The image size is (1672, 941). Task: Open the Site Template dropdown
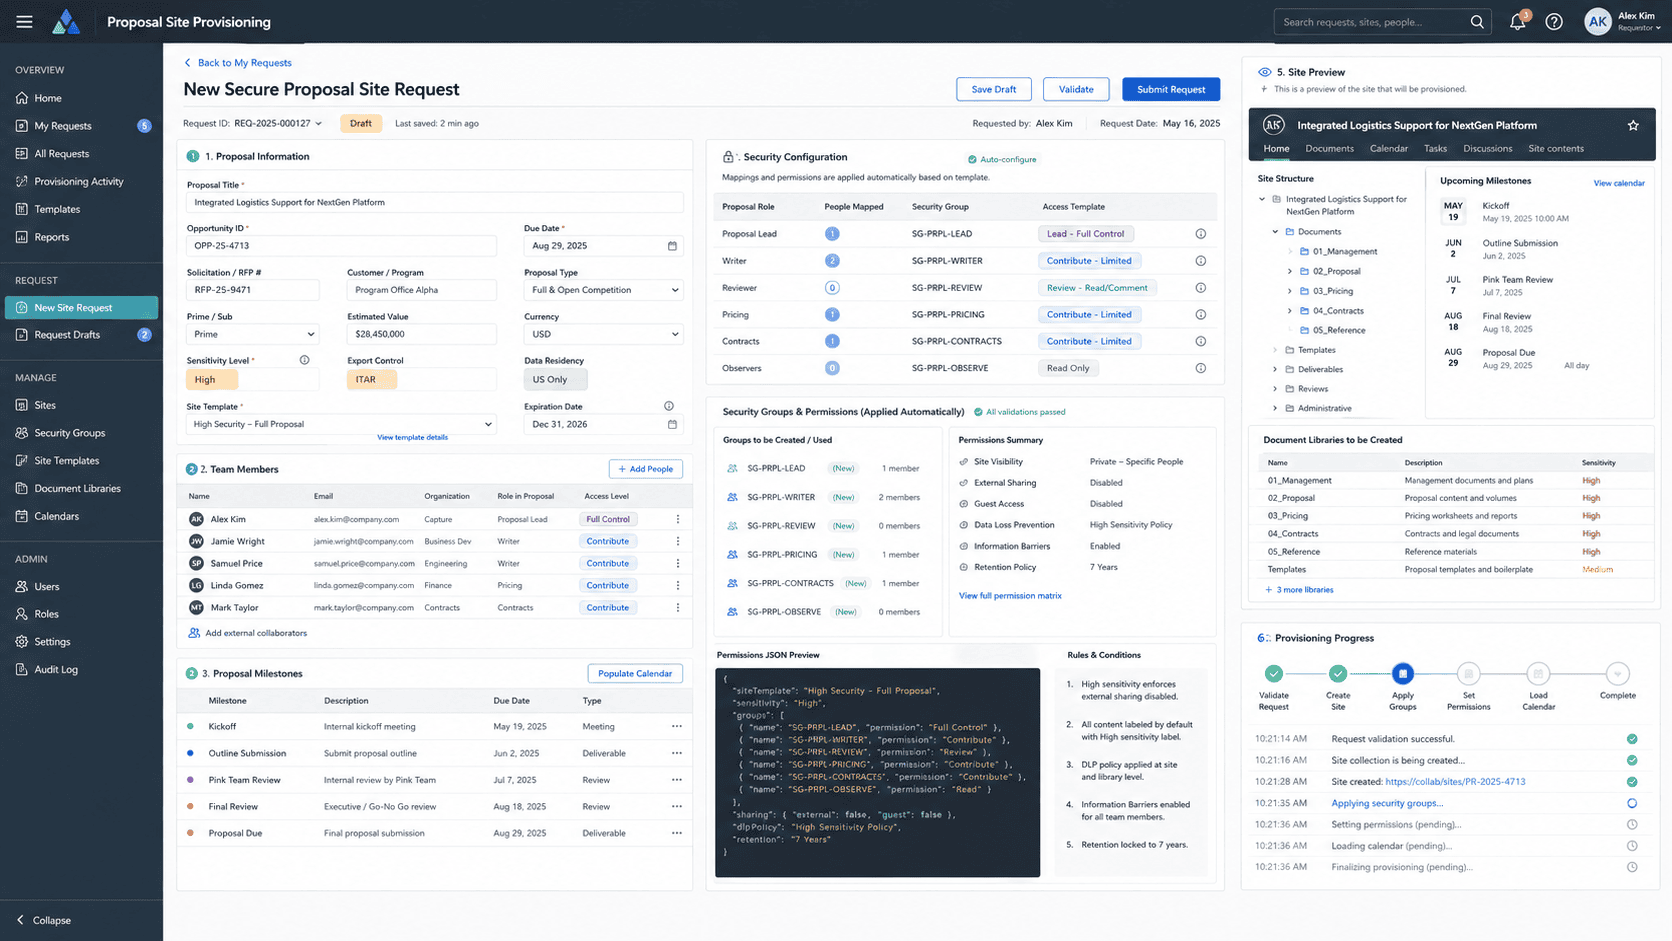coord(340,424)
